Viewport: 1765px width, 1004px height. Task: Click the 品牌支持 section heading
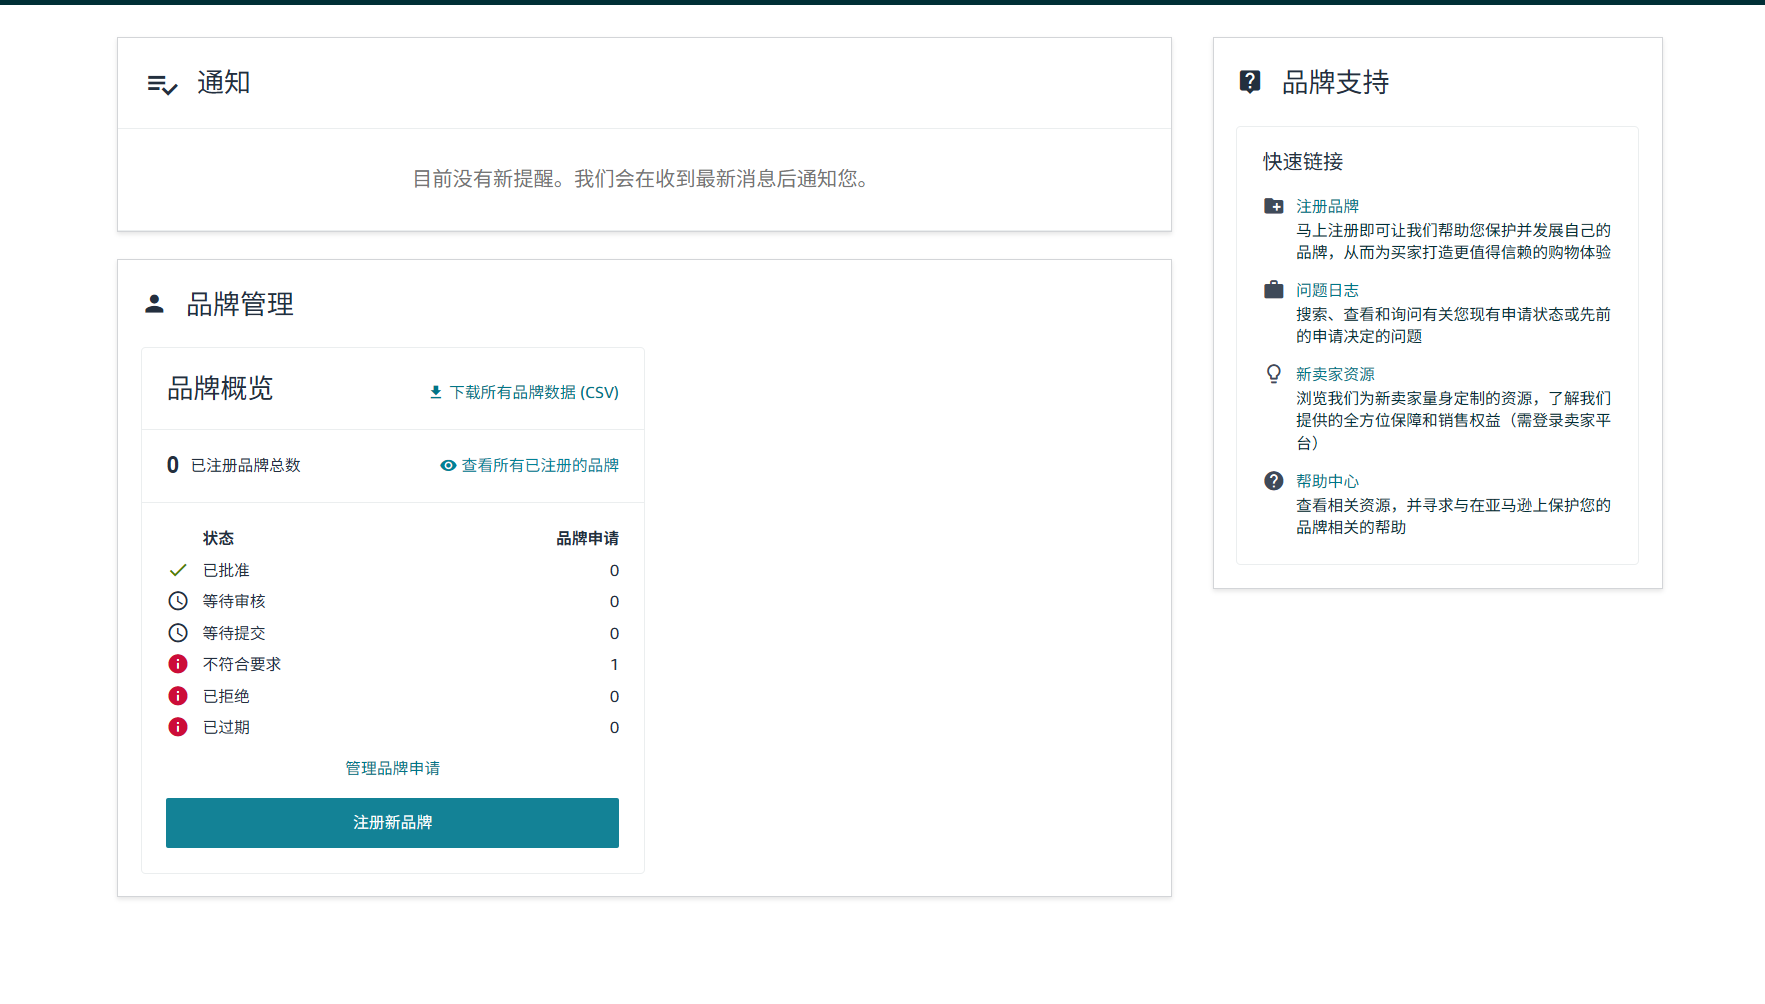[x=1336, y=82]
